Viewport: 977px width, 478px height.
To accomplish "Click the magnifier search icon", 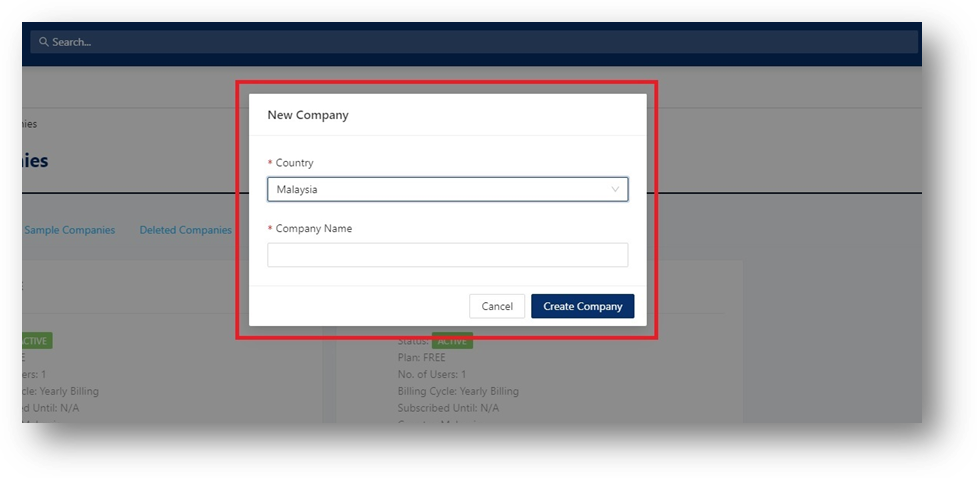I will (x=44, y=42).
